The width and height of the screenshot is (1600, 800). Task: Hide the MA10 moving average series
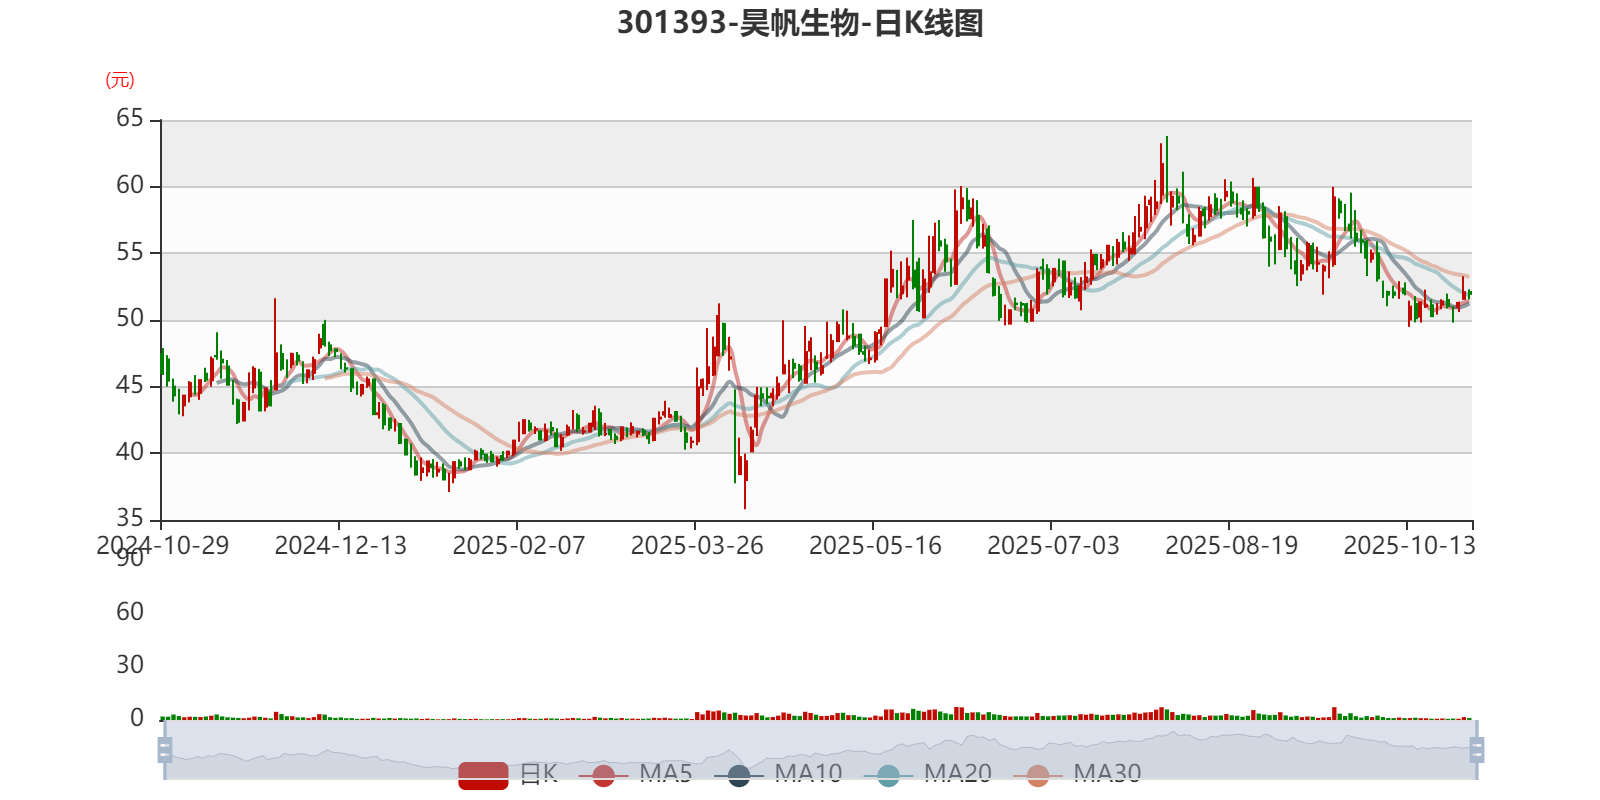tap(778, 774)
